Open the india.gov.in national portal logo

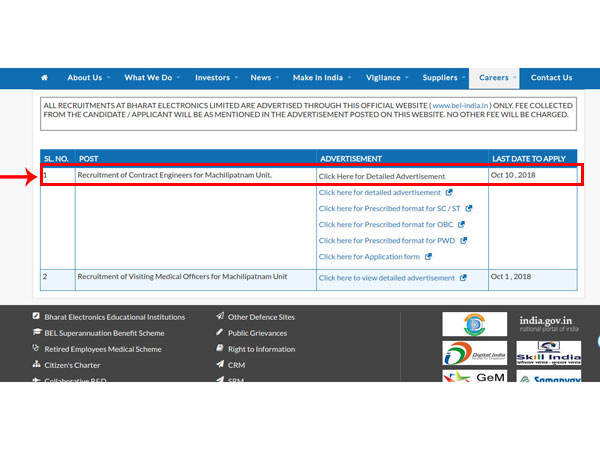pos(549,324)
